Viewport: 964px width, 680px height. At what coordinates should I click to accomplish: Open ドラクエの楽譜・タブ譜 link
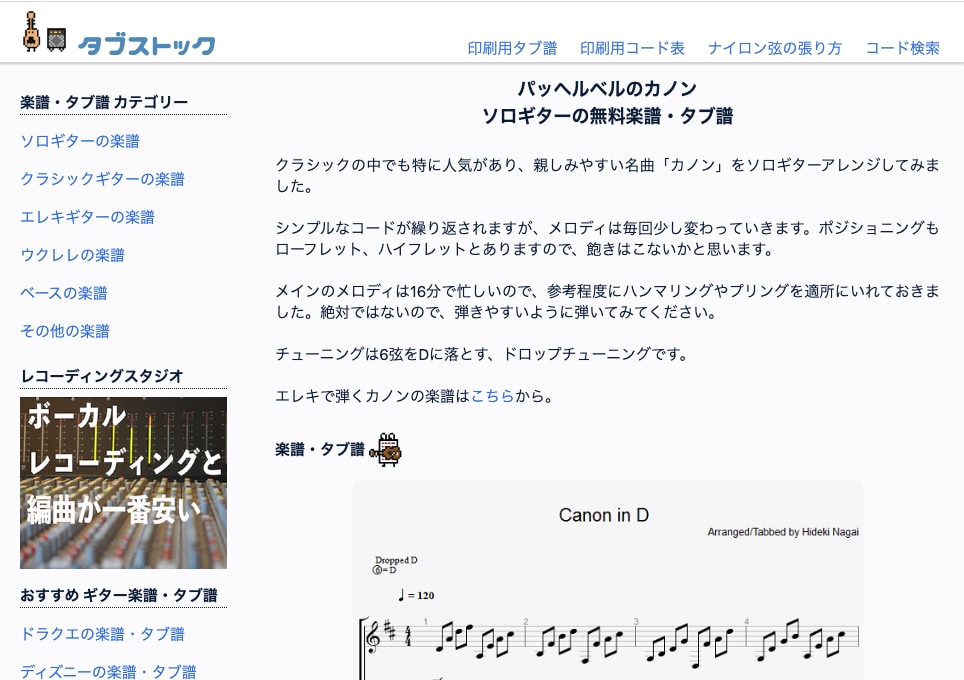tap(103, 634)
